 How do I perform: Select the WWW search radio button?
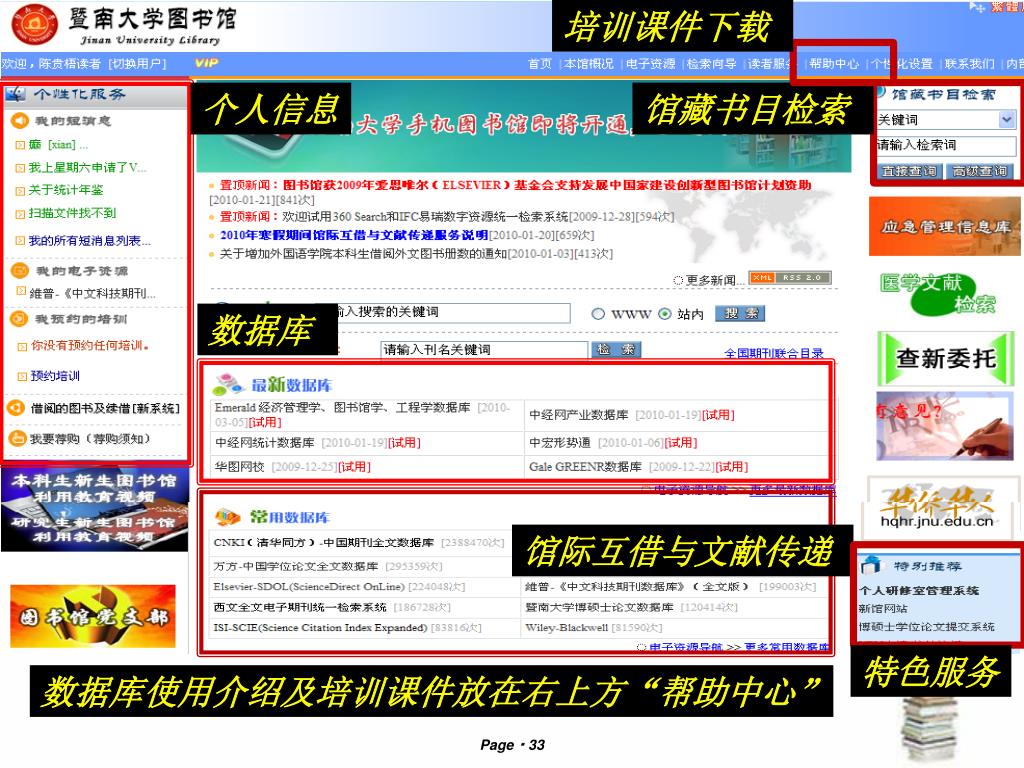pyautogui.click(x=598, y=314)
